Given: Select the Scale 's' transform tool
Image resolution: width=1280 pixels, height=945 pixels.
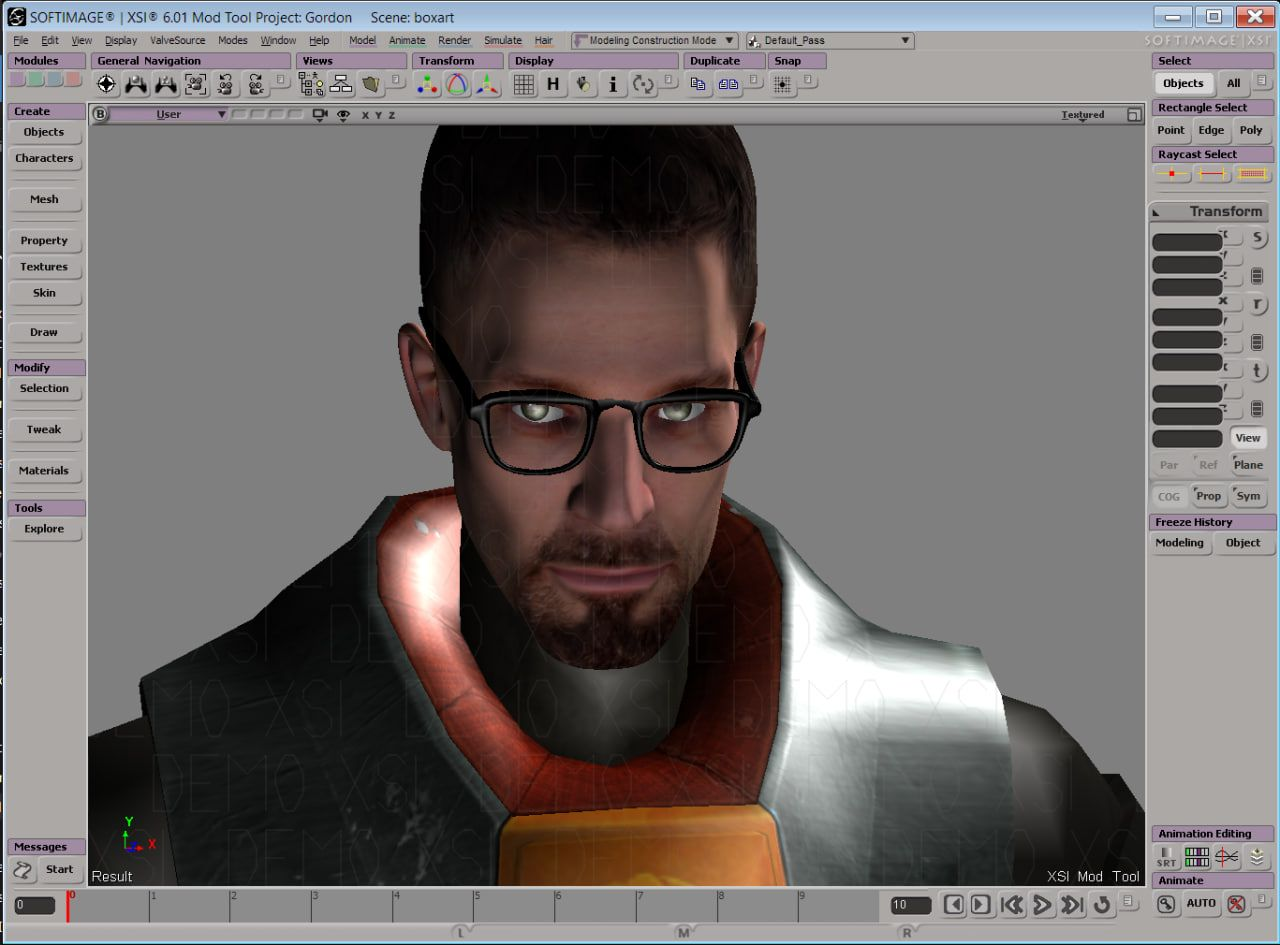Looking at the screenshot, I should coord(1257,238).
